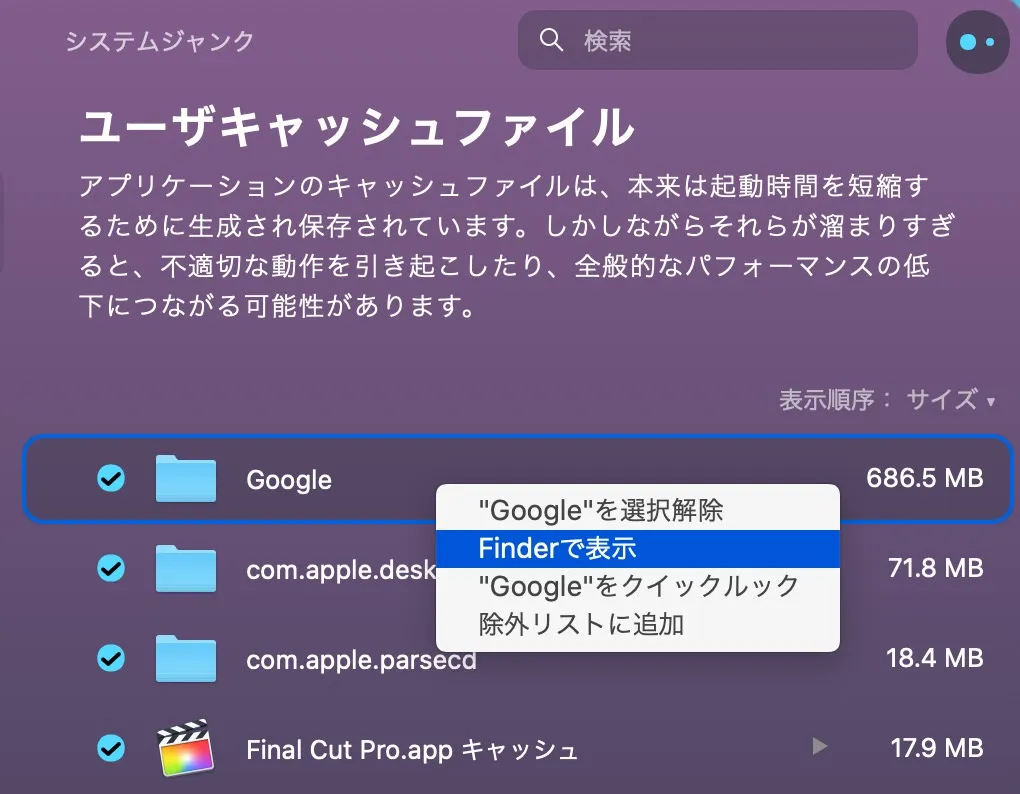Screen dimensions: 1020x794
Task: Go back to システムジャンク
Action: tap(159, 41)
